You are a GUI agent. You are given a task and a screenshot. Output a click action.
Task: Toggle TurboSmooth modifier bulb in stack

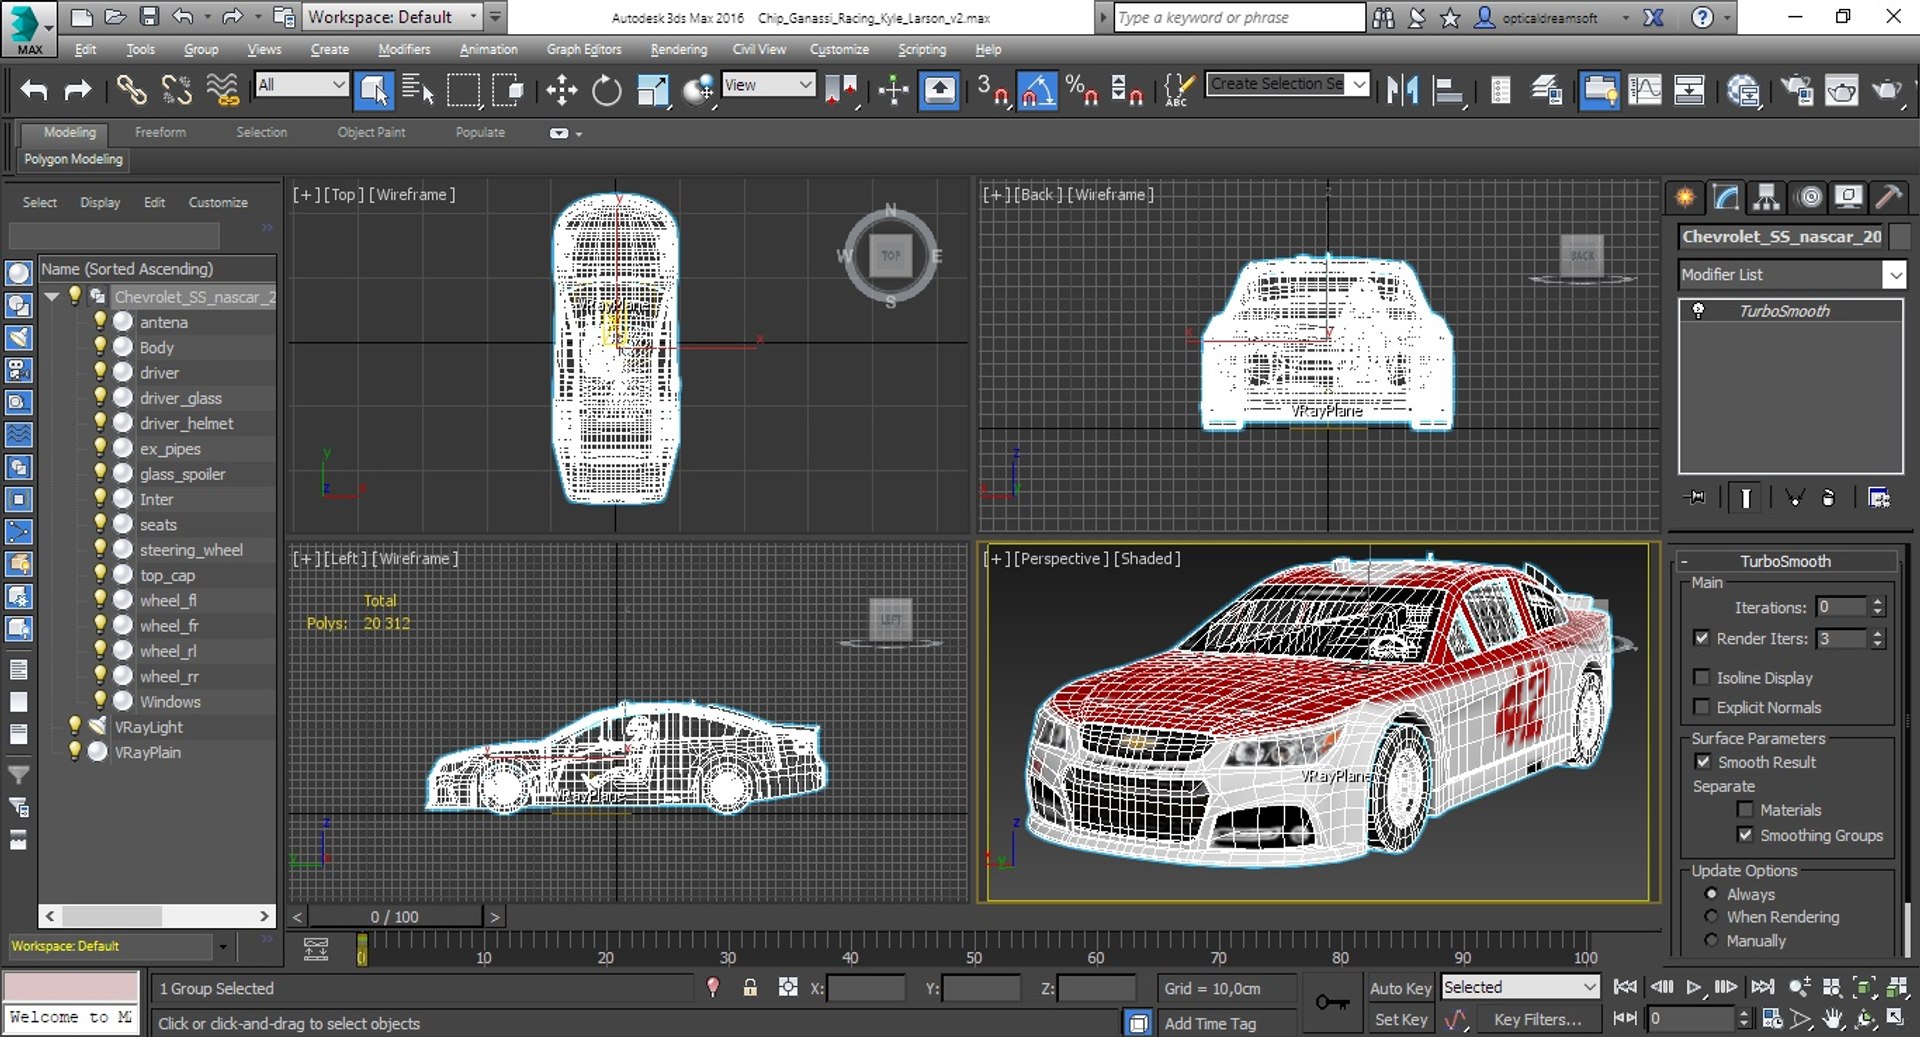tap(1698, 311)
